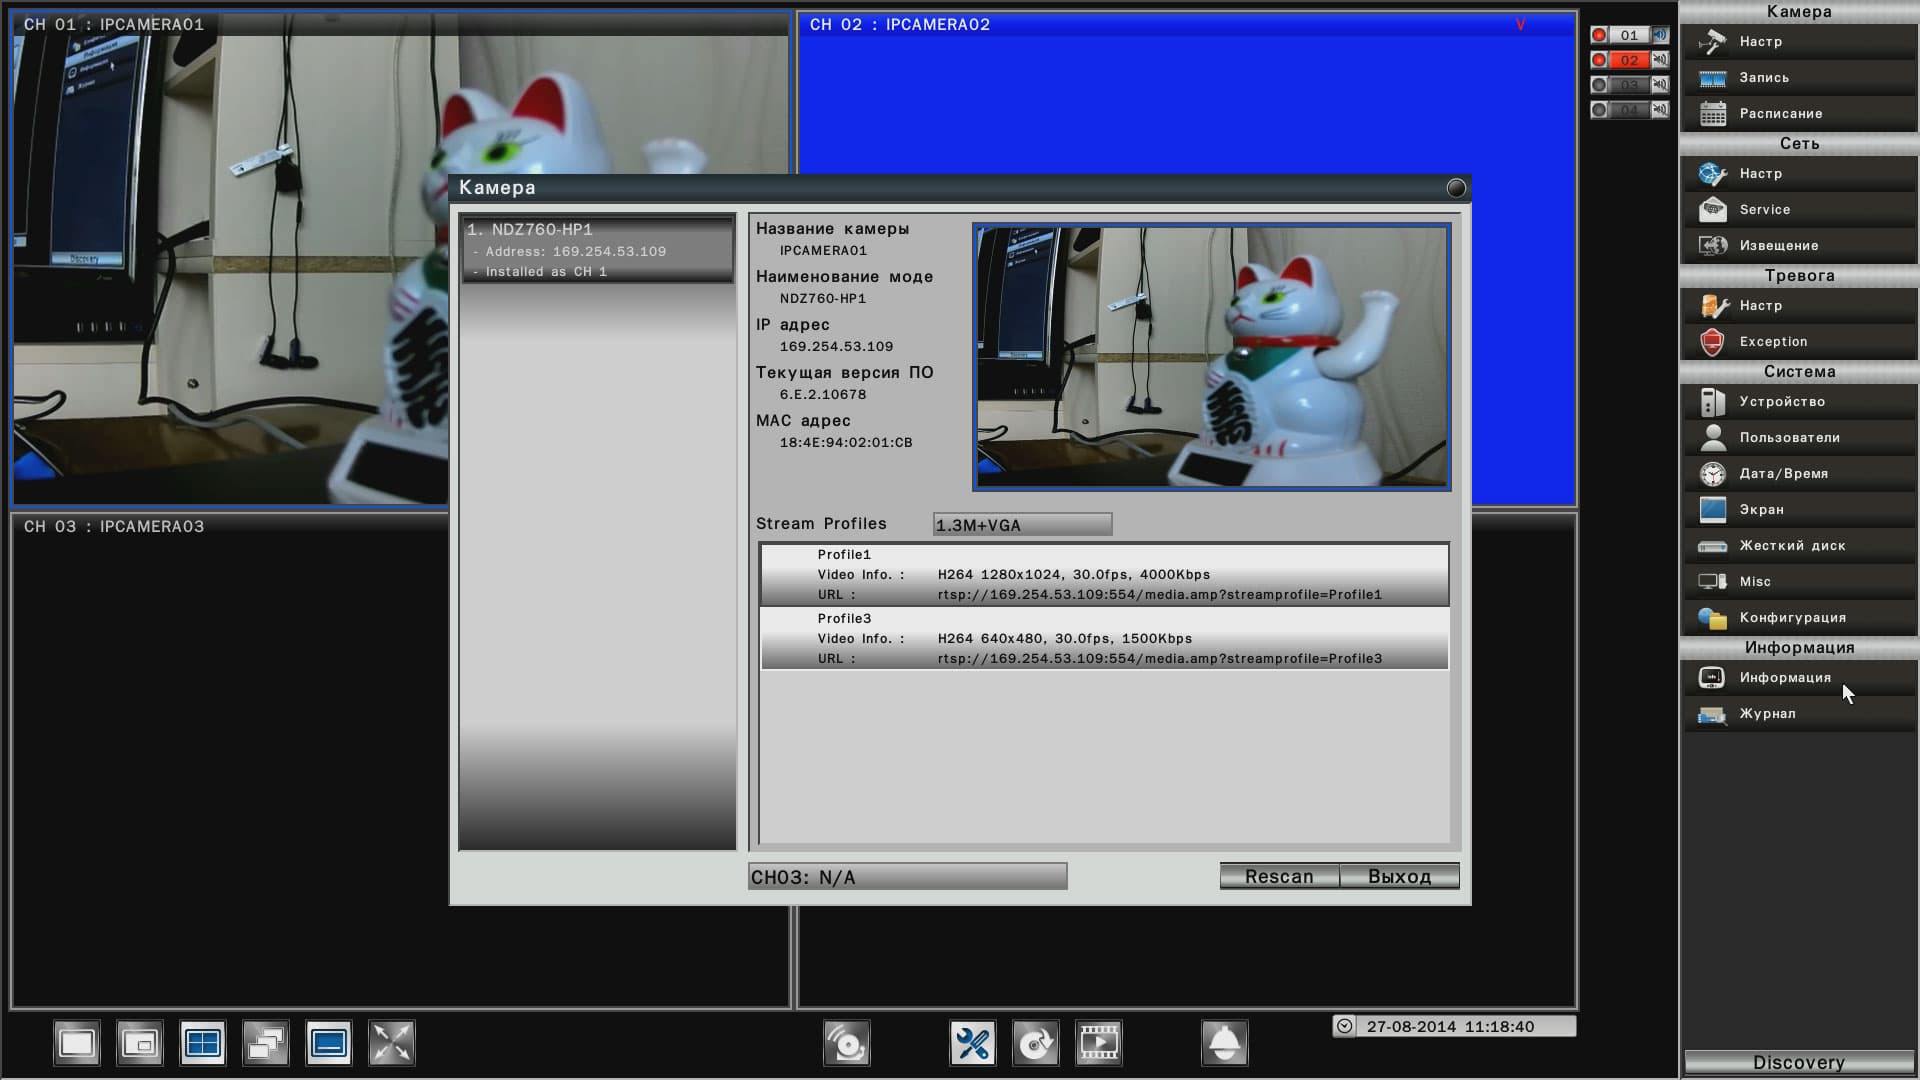Select the quad split view layout
The width and height of the screenshot is (1920, 1080).
pyautogui.click(x=203, y=1044)
